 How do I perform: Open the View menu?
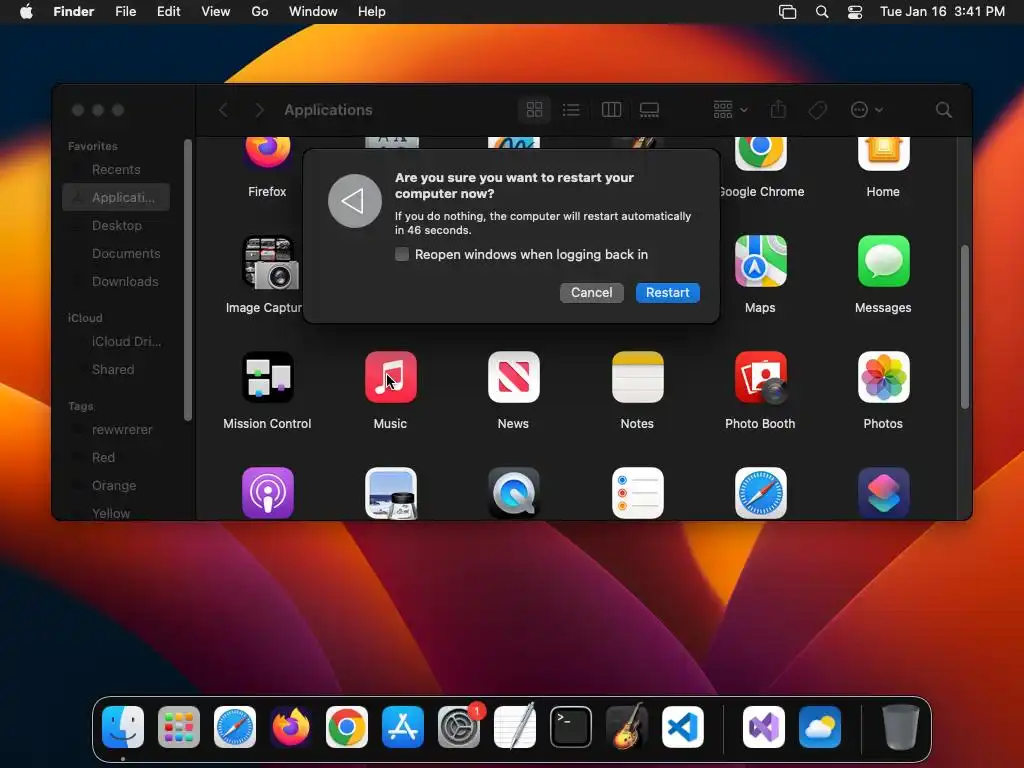[x=216, y=12]
